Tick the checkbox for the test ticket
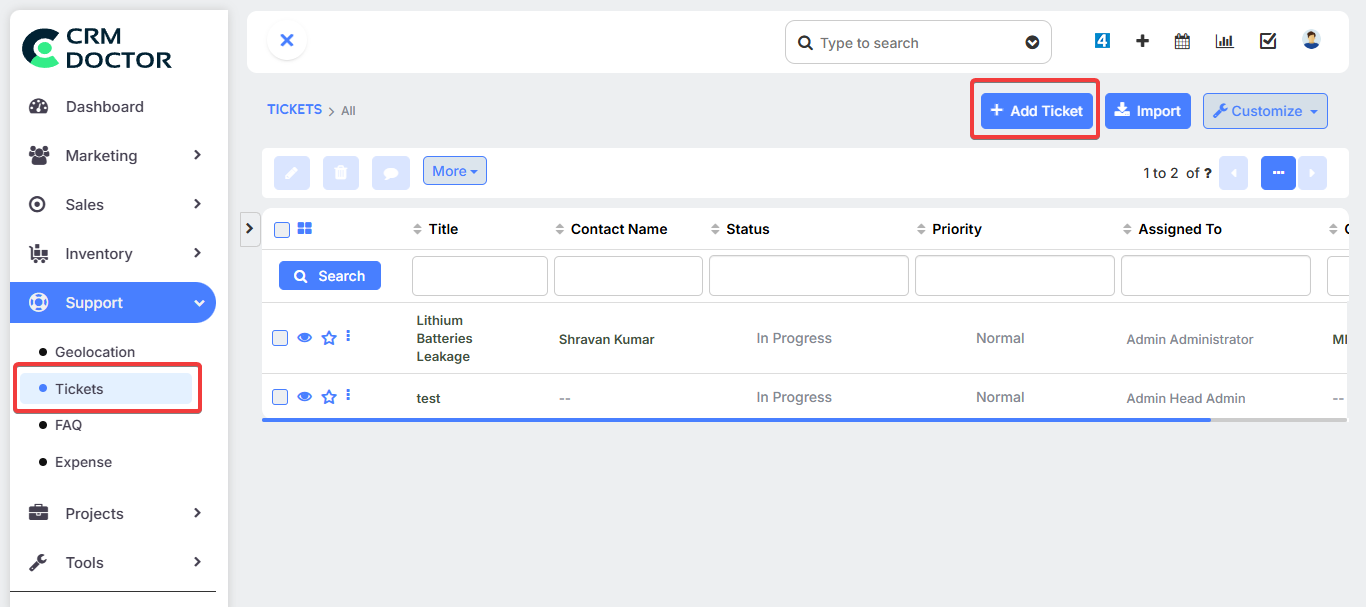 (x=280, y=397)
